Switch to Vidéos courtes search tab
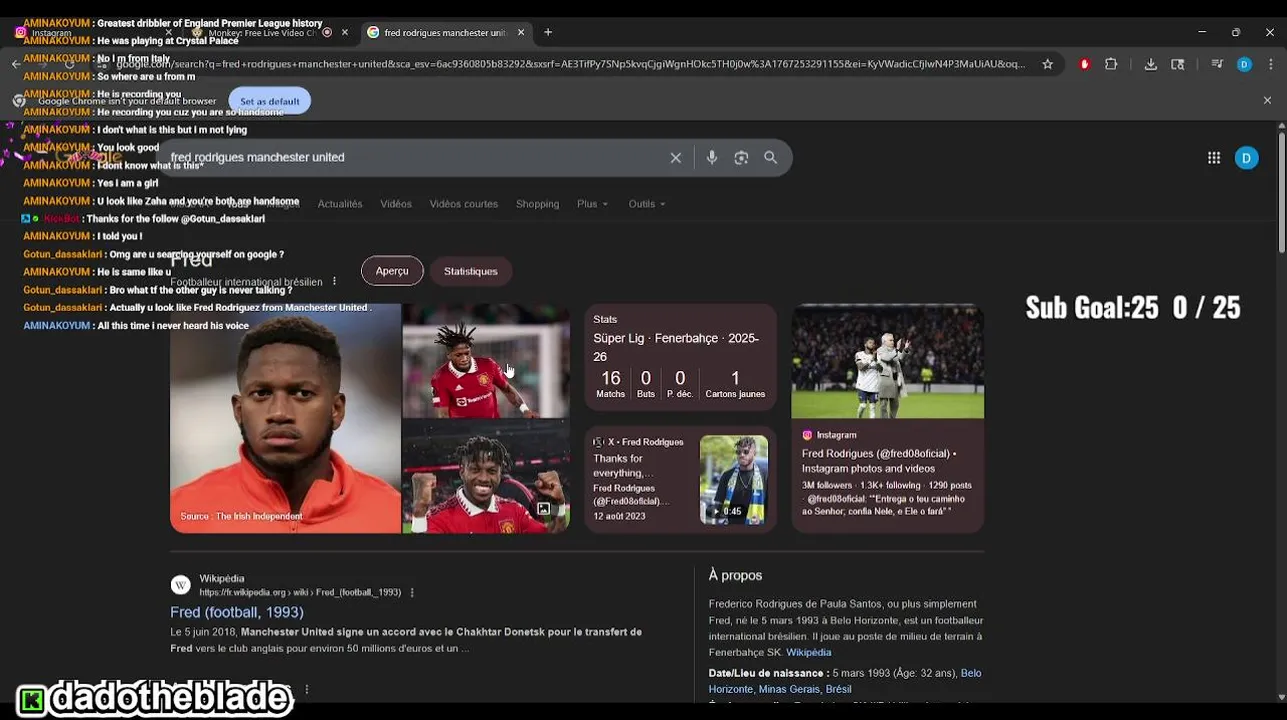 (464, 204)
